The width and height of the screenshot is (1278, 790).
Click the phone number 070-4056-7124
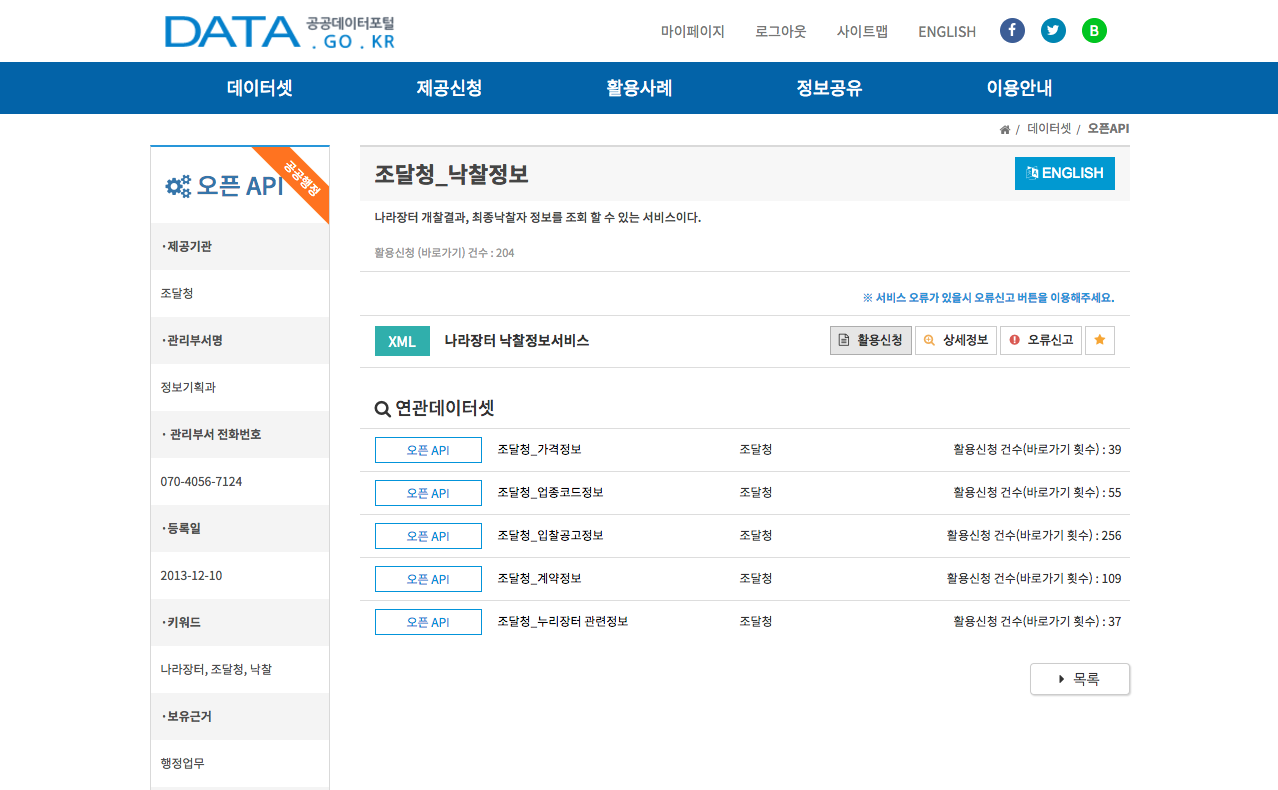click(201, 482)
